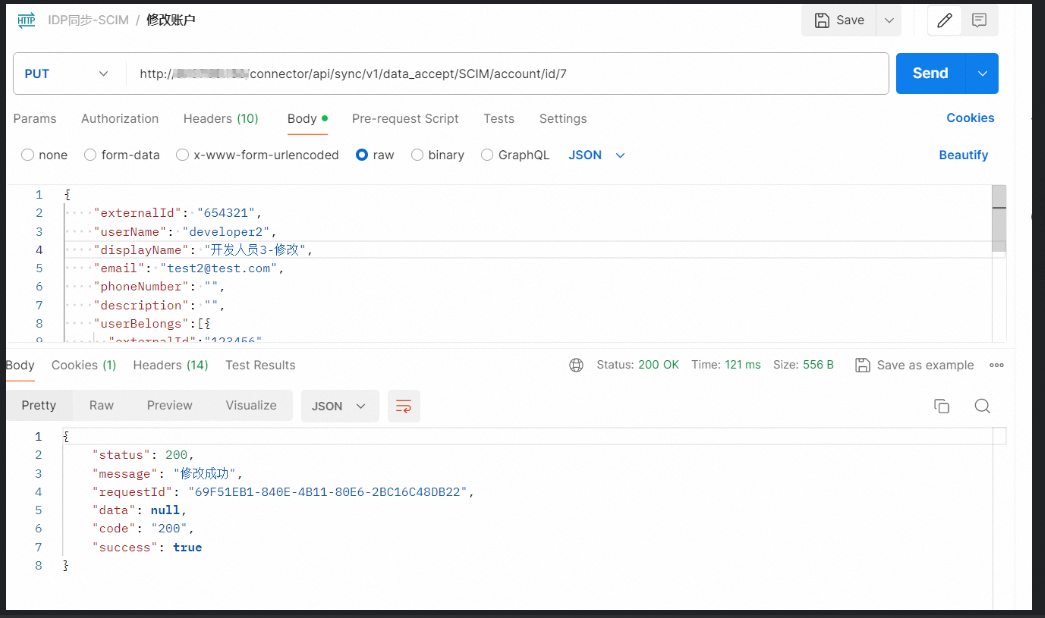The image size is (1045, 618).
Task: Open the three-dot more options menu
Action: pyautogui.click(x=996, y=365)
